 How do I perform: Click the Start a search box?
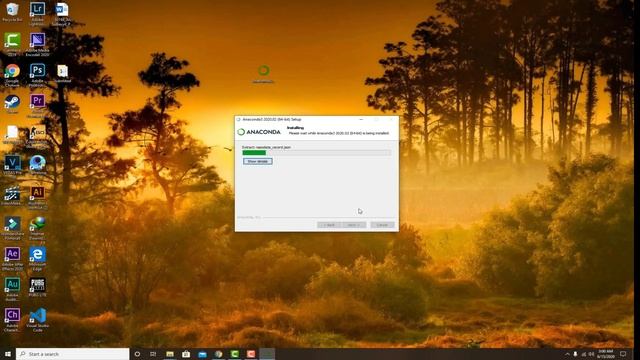pos(73,354)
